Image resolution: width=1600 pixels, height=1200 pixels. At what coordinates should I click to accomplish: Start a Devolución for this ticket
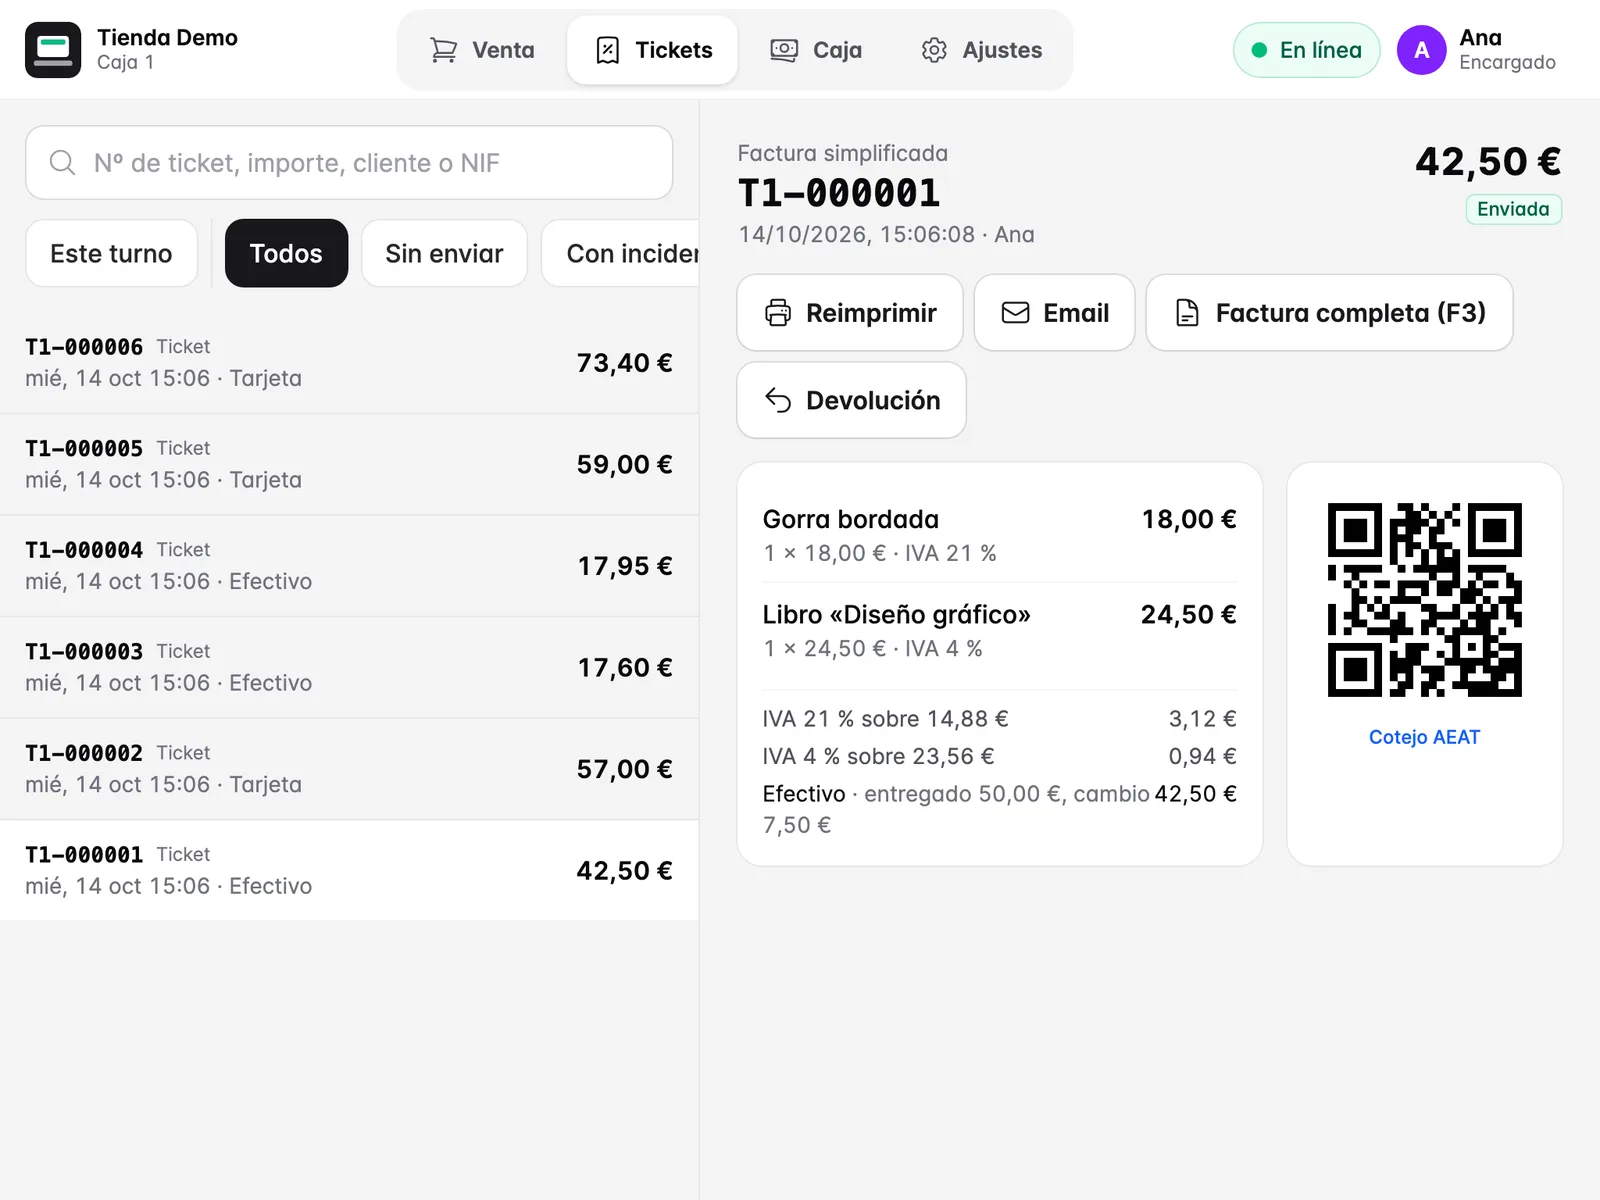pos(851,400)
